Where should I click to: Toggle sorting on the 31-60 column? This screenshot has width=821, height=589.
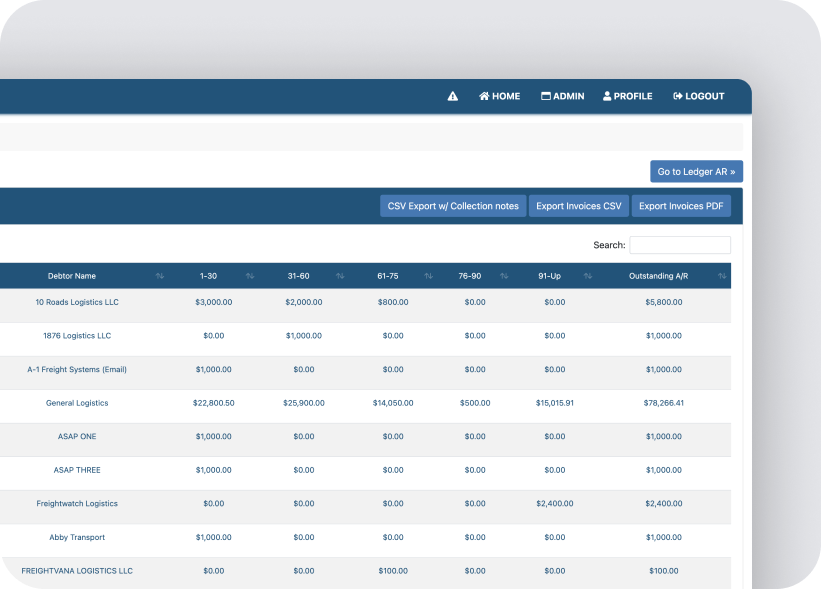(x=339, y=276)
